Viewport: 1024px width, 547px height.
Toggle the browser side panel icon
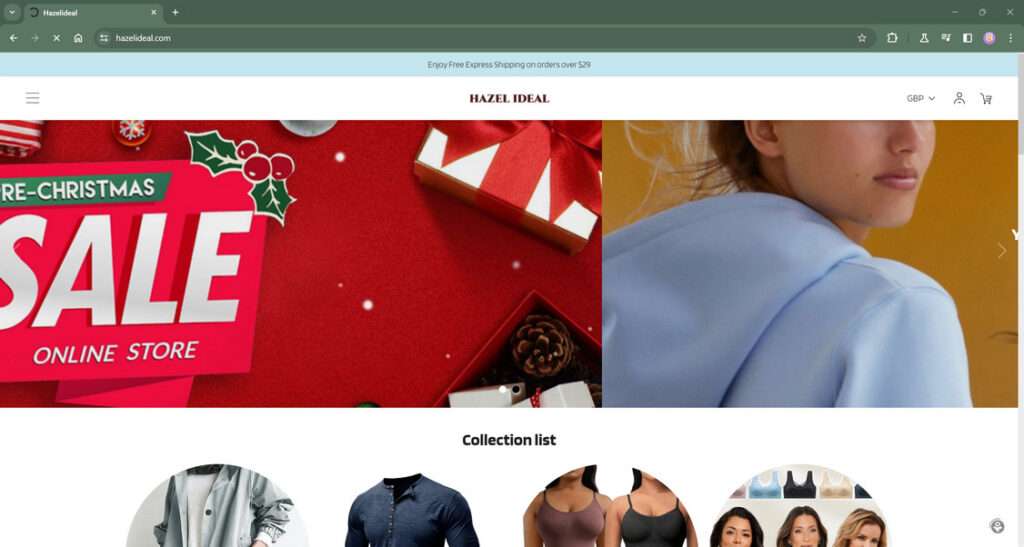pos(968,38)
